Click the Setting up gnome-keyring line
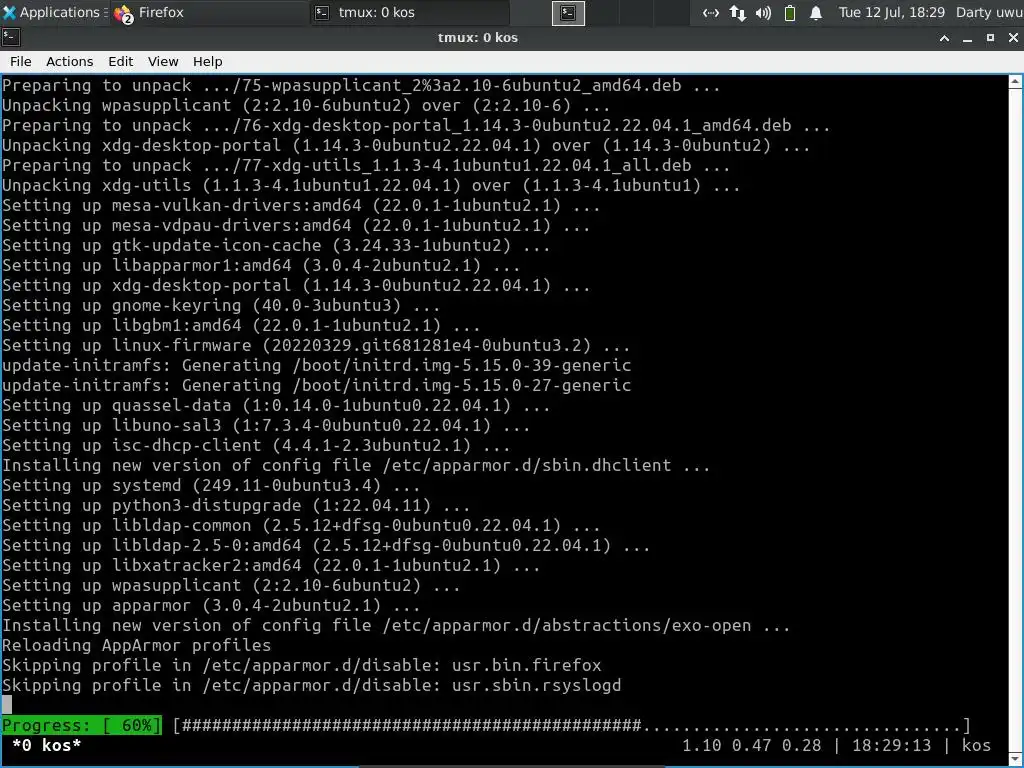Image resolution: width=1024 pixels, height=768 pixels. pyautogui.click(x=221, y=305)
